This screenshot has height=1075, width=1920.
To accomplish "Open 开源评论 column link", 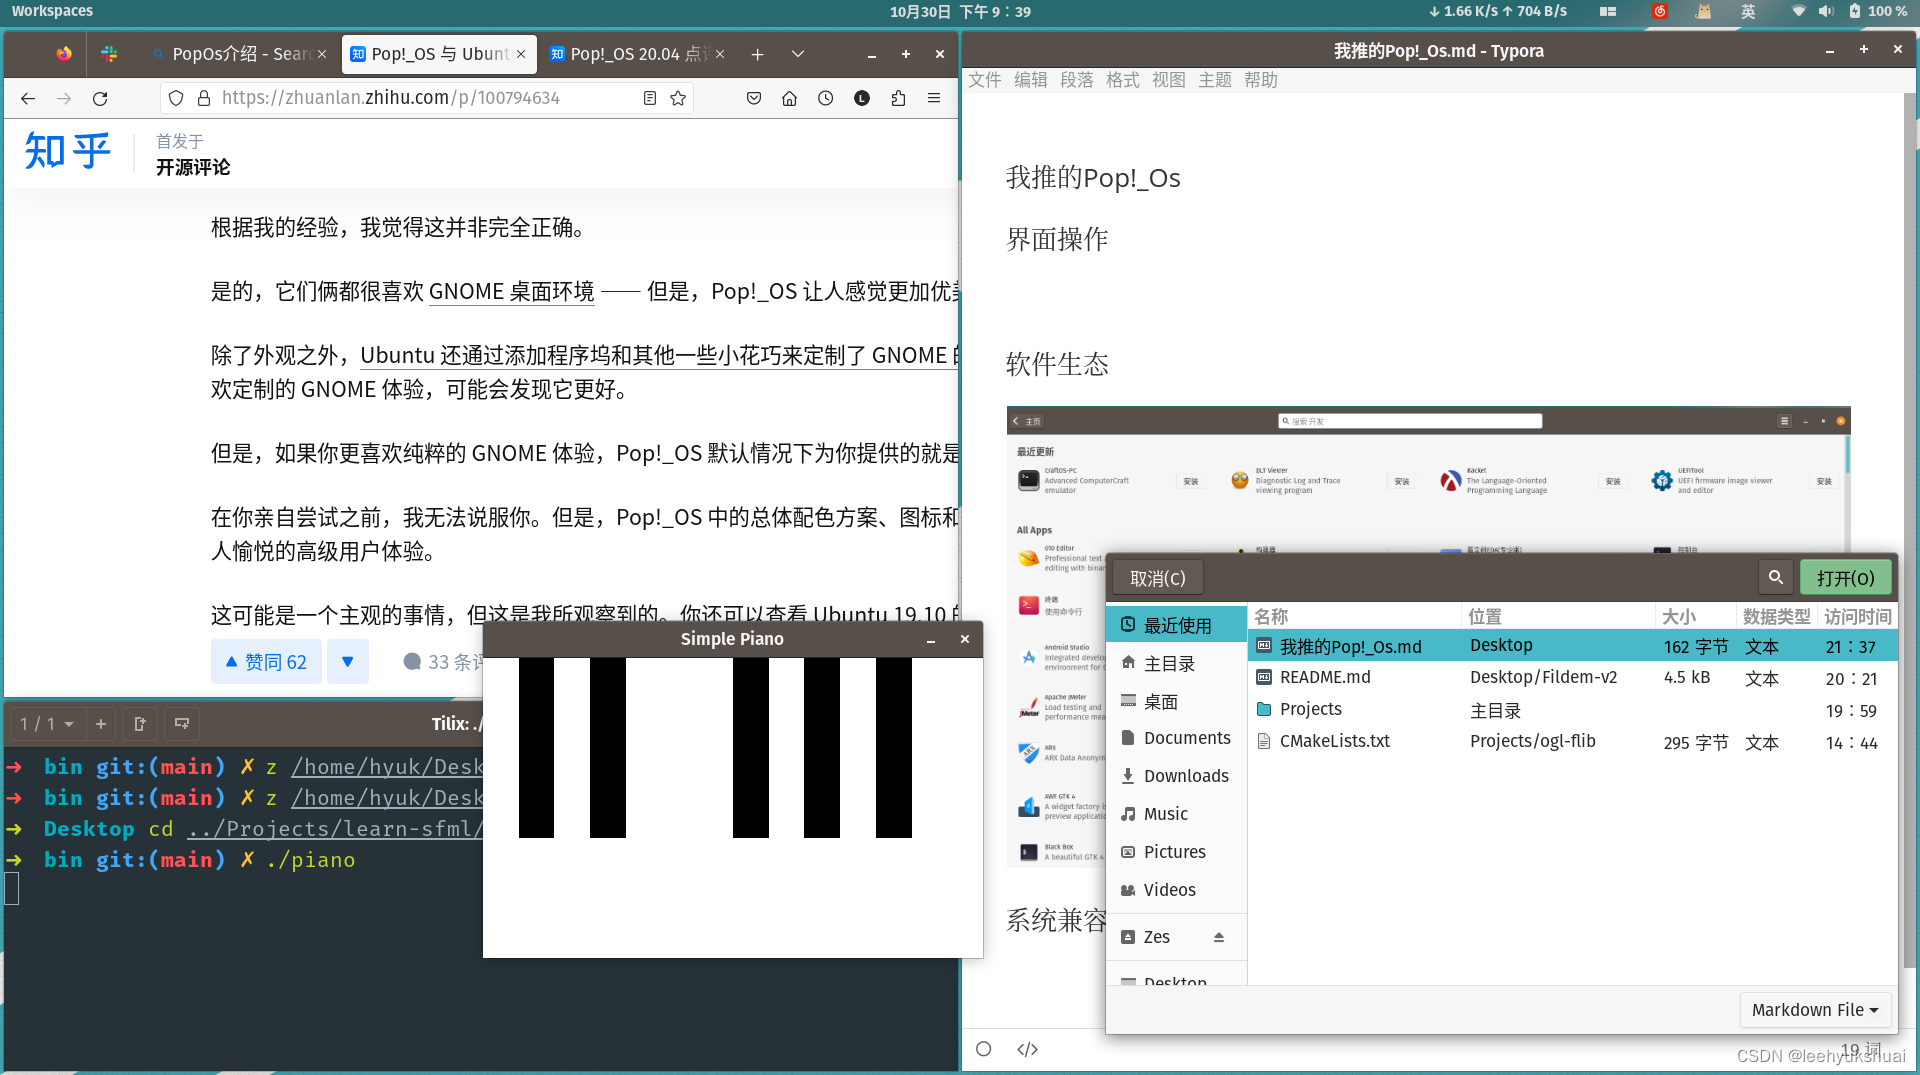I will tap(193, 167).
